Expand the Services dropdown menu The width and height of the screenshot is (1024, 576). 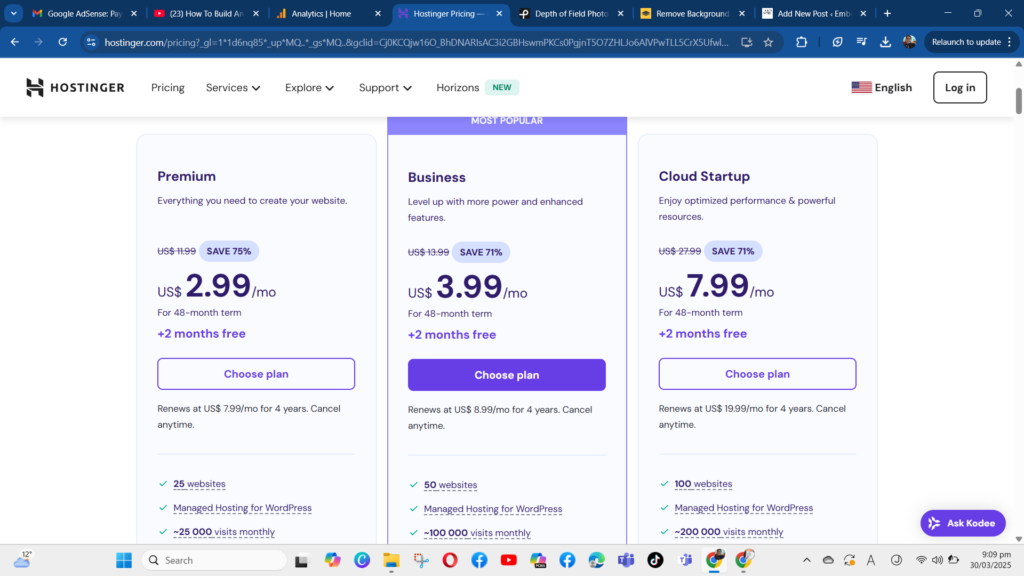coord(233,88)
